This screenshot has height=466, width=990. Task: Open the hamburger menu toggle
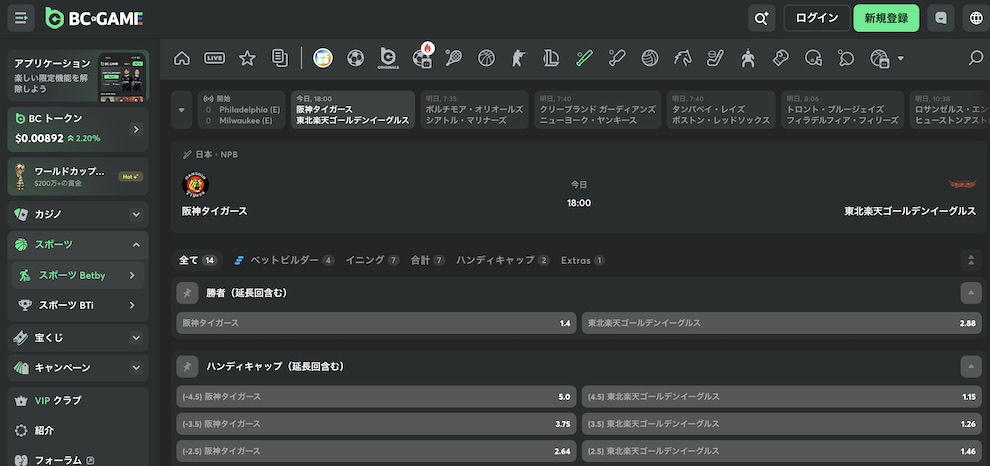[x=21, y=18]
